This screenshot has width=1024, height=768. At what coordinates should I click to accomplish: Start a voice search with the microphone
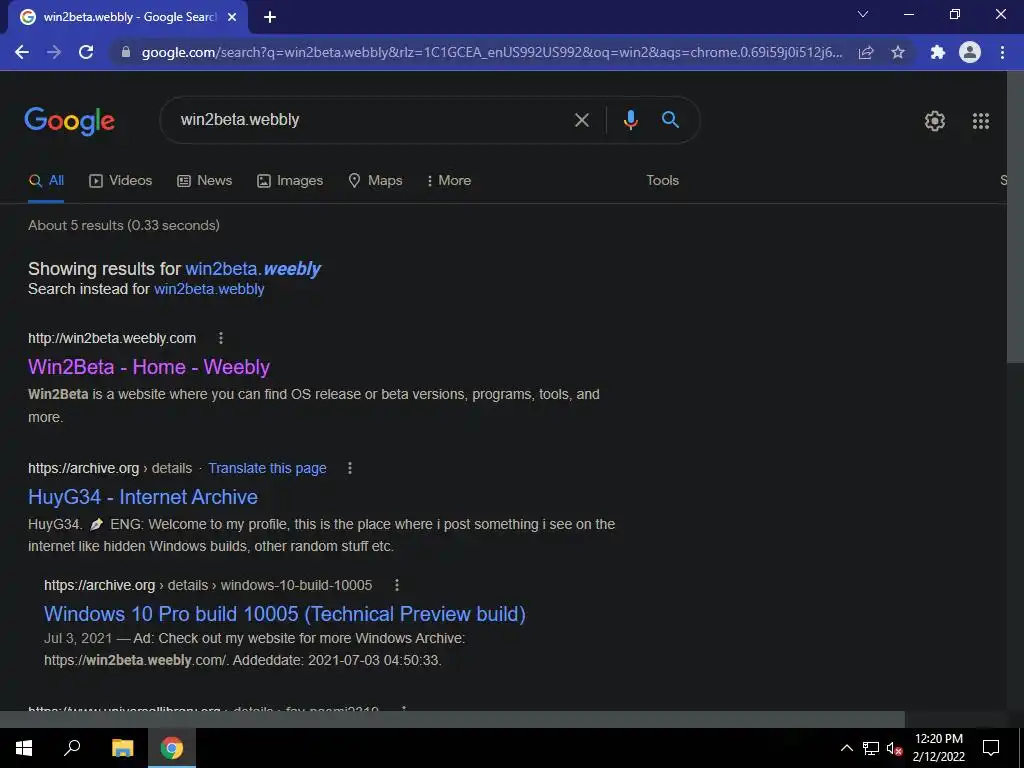tap(630, 120)
